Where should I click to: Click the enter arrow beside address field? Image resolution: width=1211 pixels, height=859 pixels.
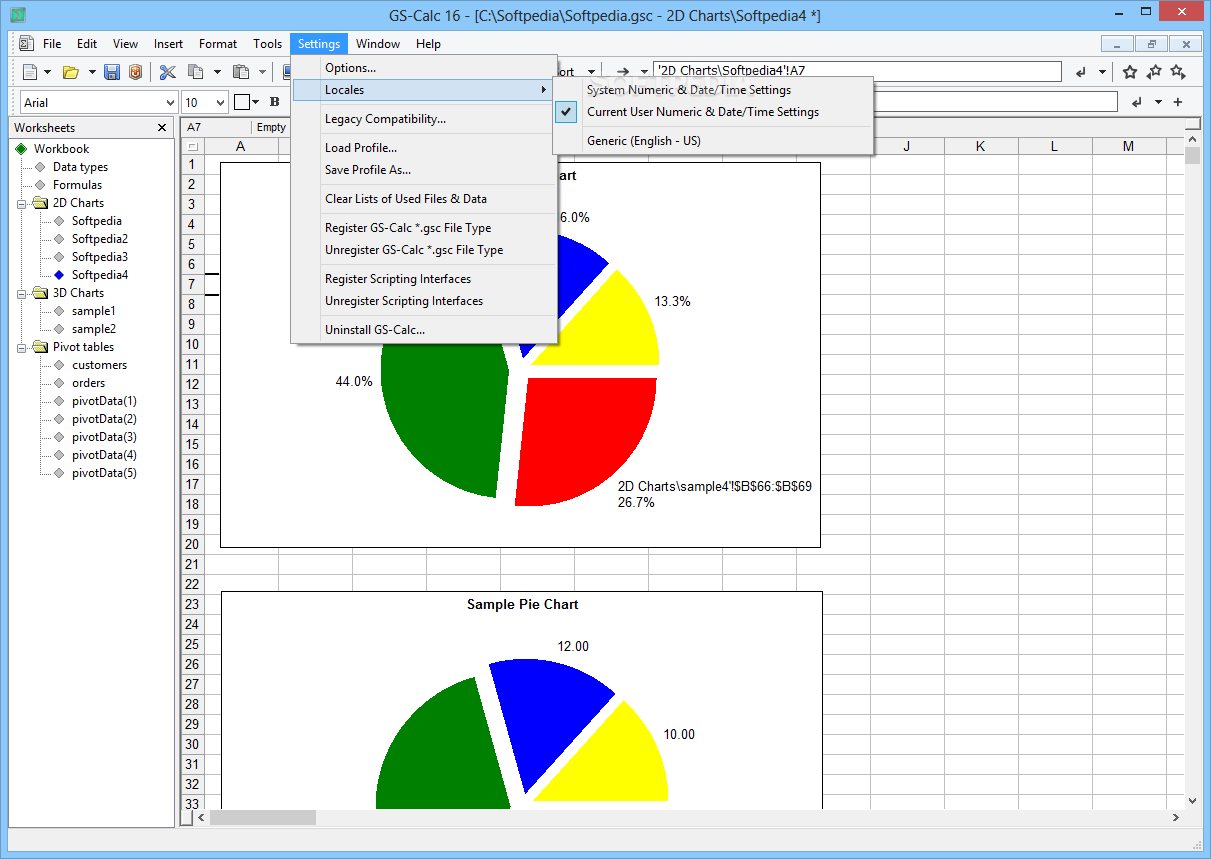pyautogui.click(x=1080, y=72)
